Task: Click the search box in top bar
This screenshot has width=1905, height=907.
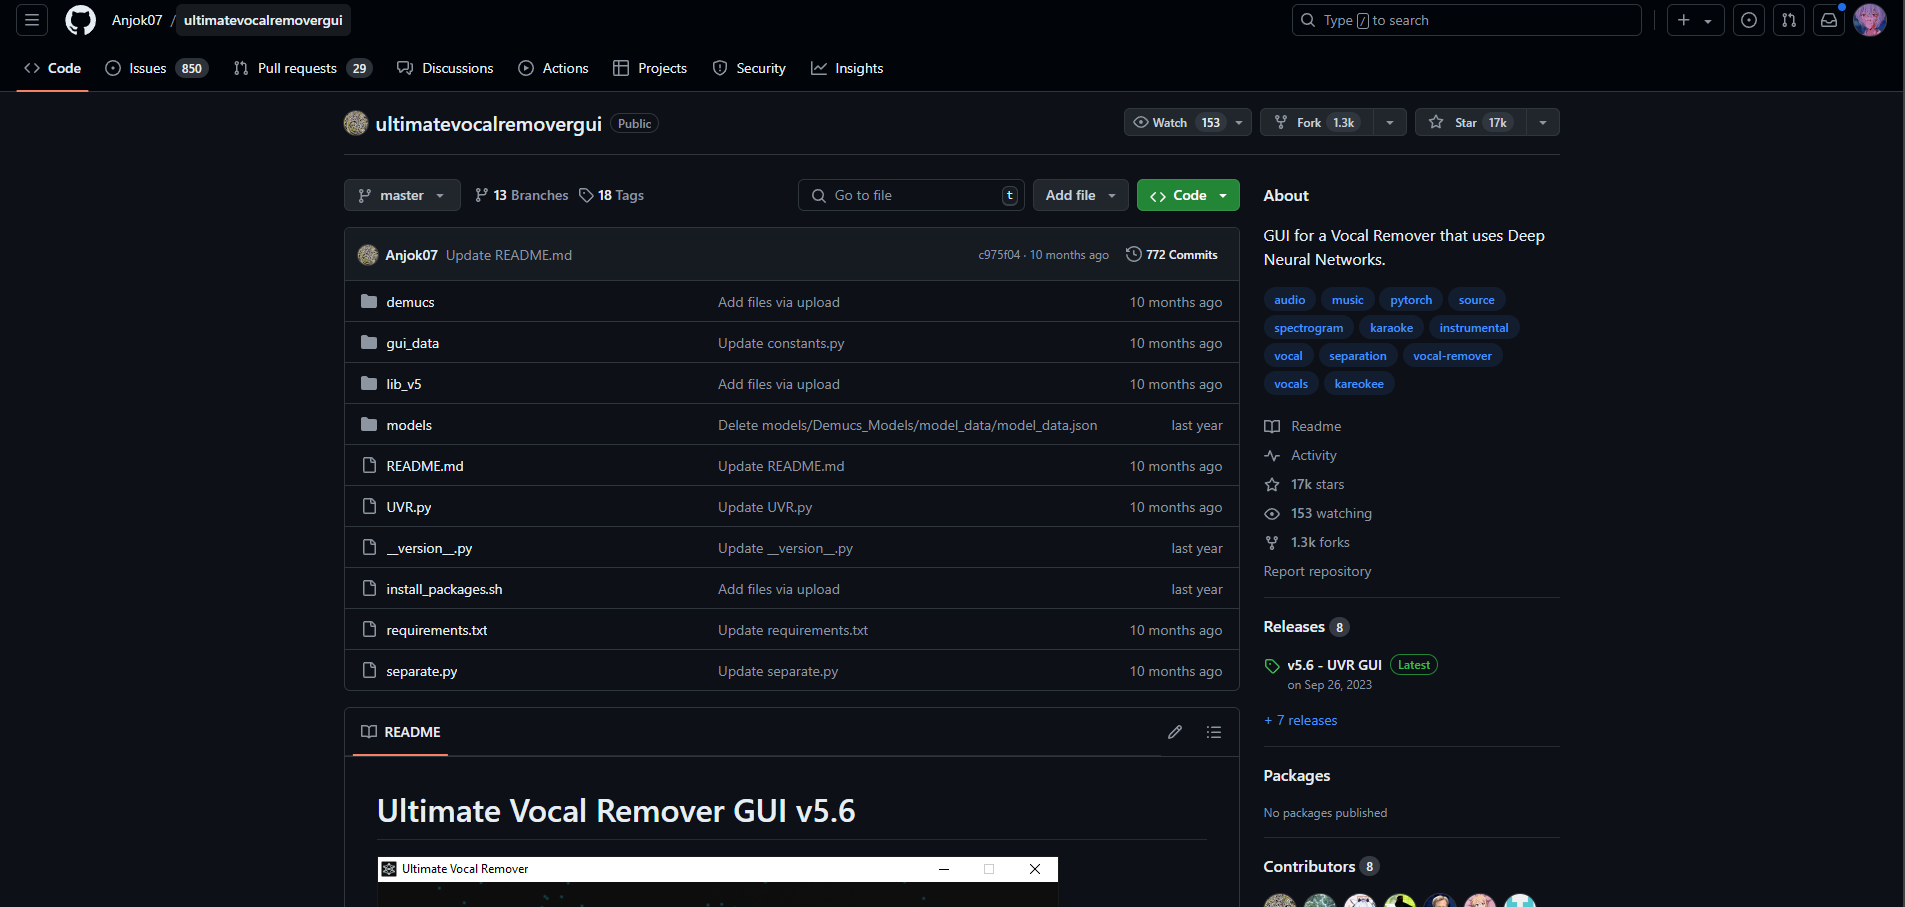Action: point(1467,20)
